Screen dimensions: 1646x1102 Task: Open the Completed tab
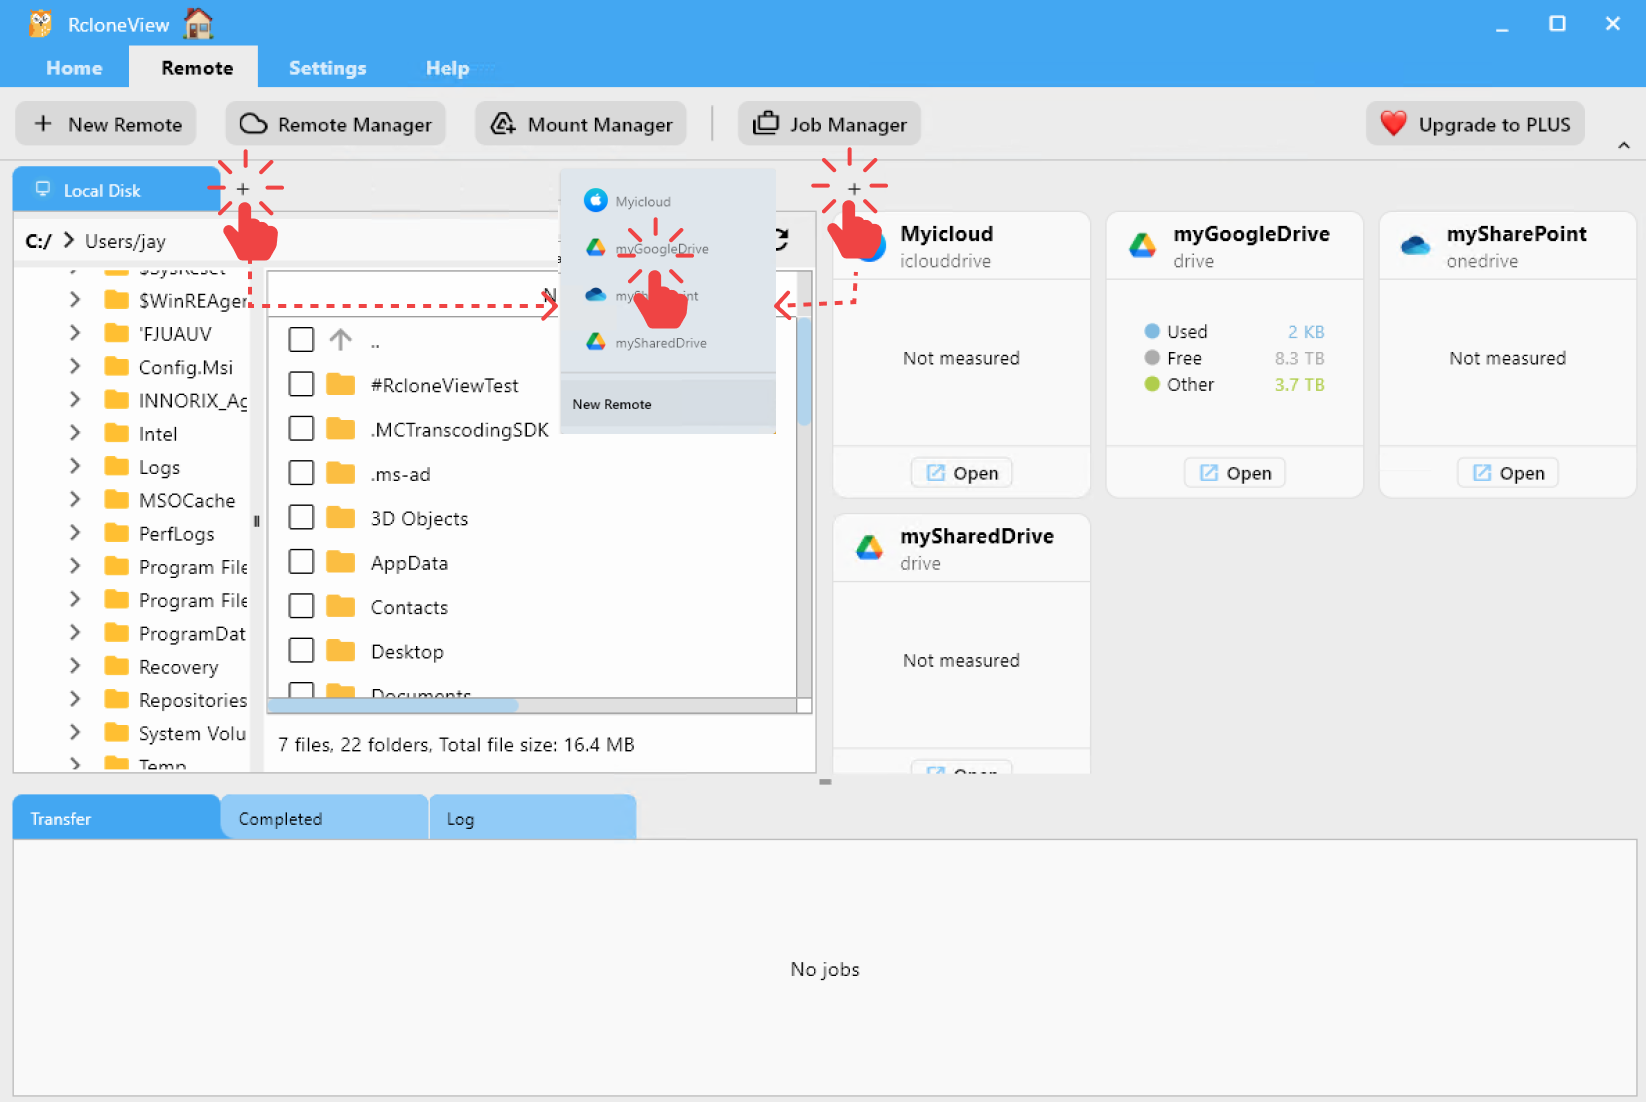(x=280, y=817)
